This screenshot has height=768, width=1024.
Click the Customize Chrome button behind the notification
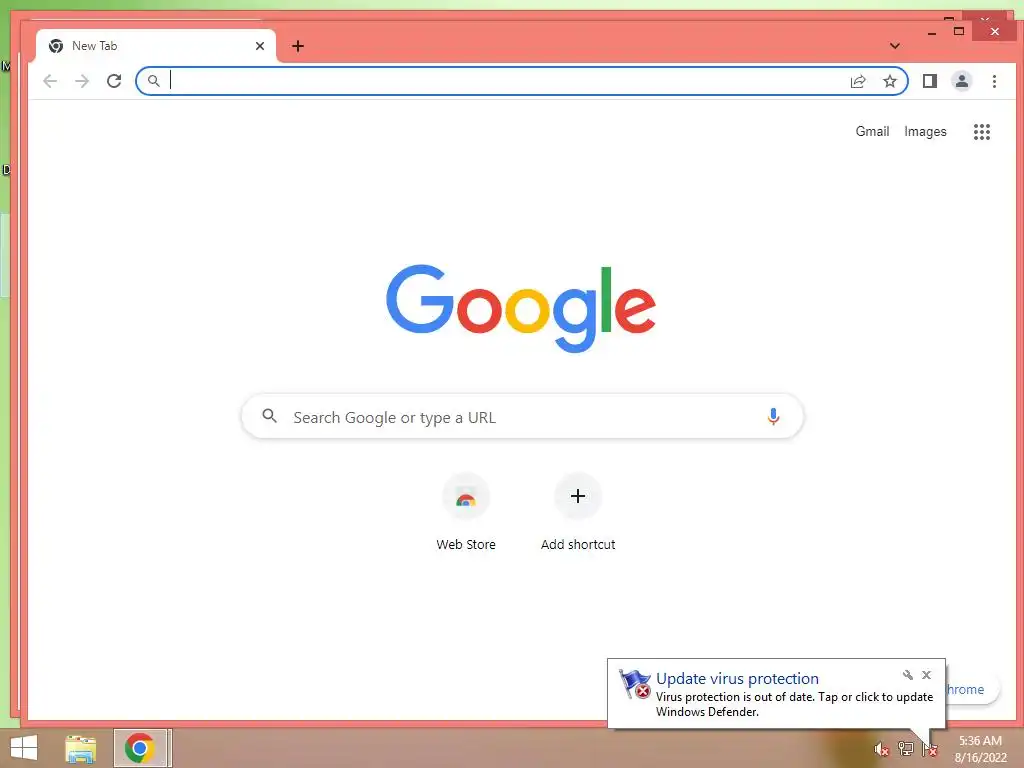point(972,689)
